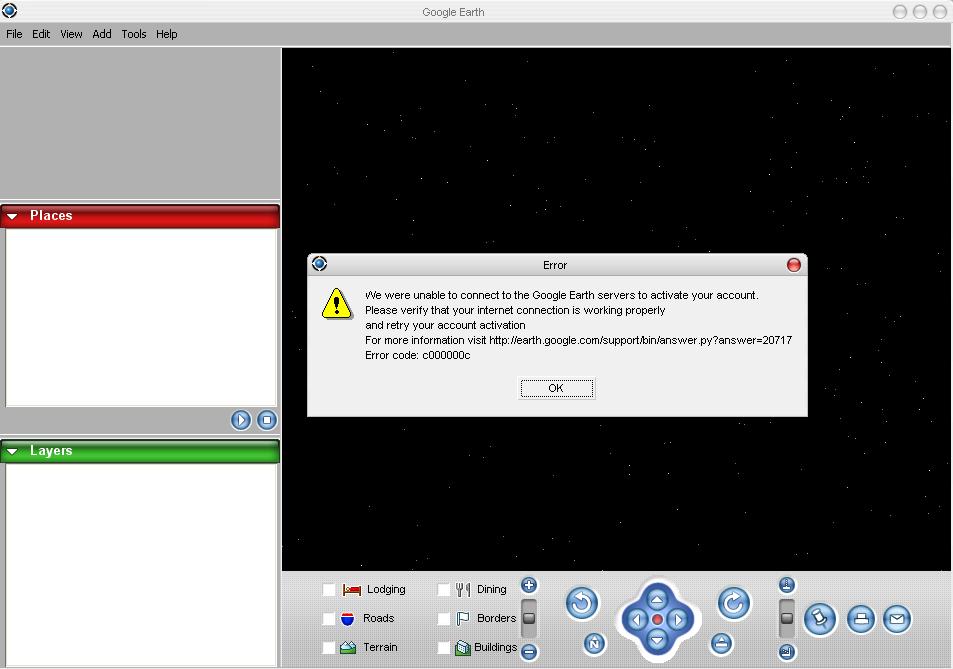
Task: Click the yellow warning icon in the dialog
Action: point(337,303)
